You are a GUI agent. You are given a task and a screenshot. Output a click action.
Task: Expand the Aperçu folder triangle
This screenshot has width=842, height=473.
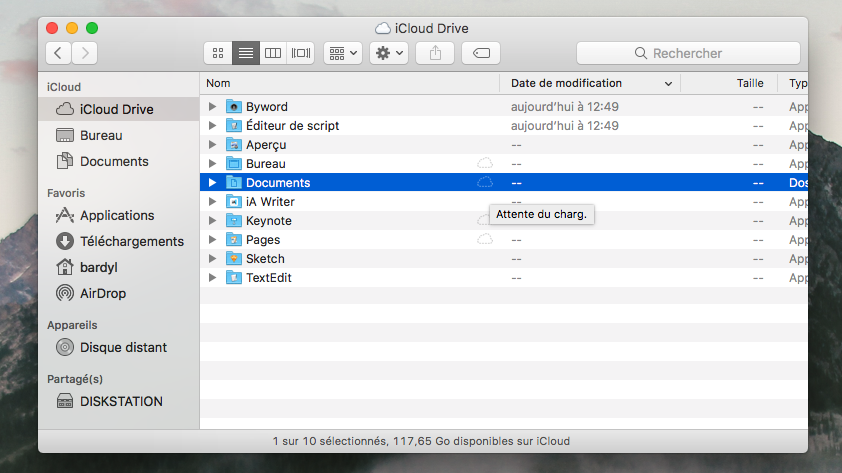(212, 144)
